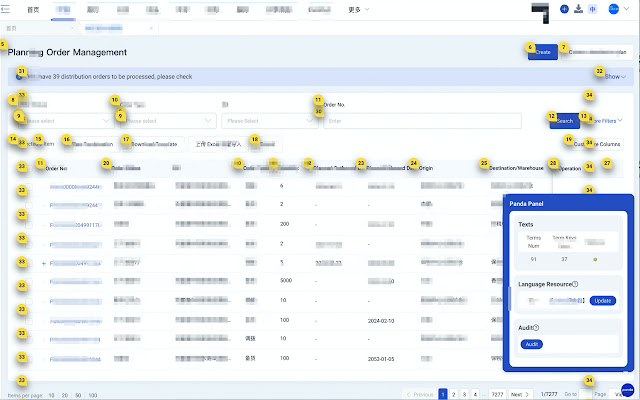Set items per page to 50
640x400 pixels.
(78, 395)
